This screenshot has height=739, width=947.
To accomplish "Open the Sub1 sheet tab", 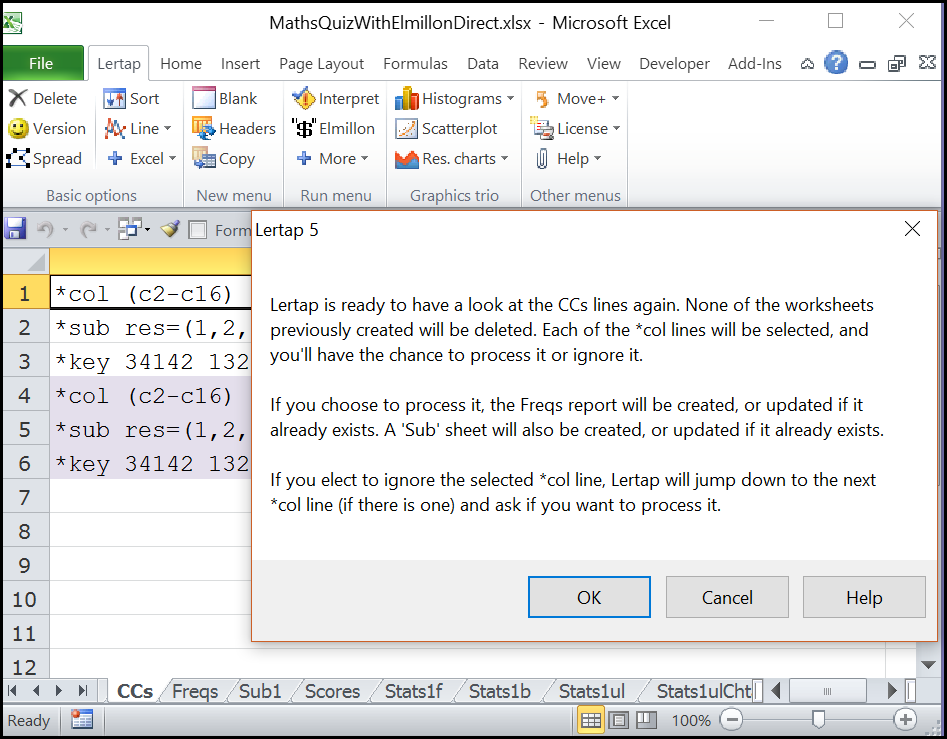I will (260, 691).
